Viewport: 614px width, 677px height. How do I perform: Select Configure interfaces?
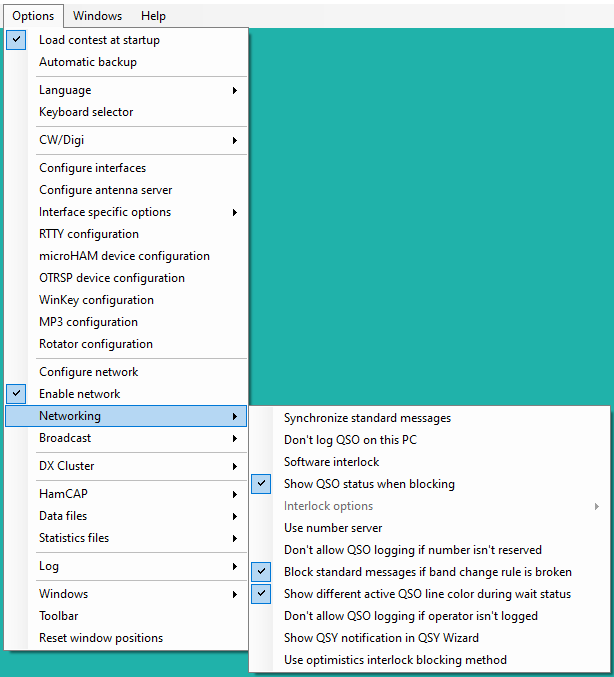[x=126, y=168]
